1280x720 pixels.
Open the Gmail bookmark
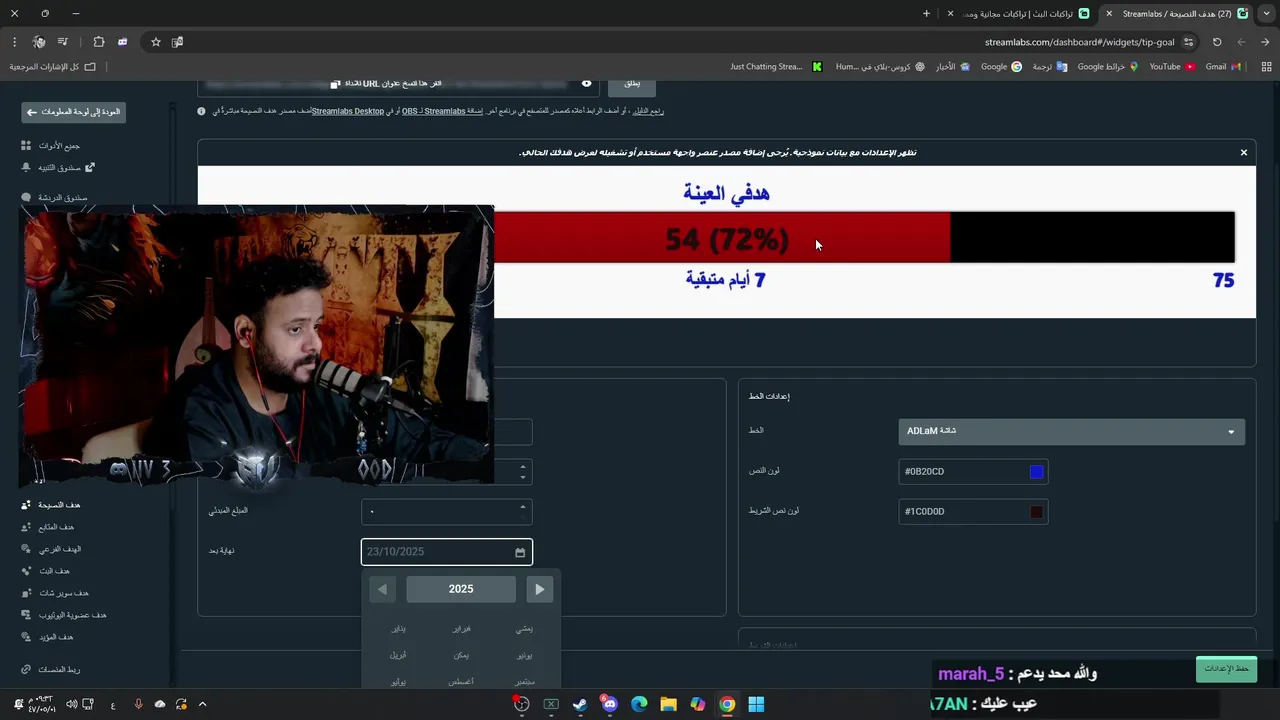pos(1223,67)
